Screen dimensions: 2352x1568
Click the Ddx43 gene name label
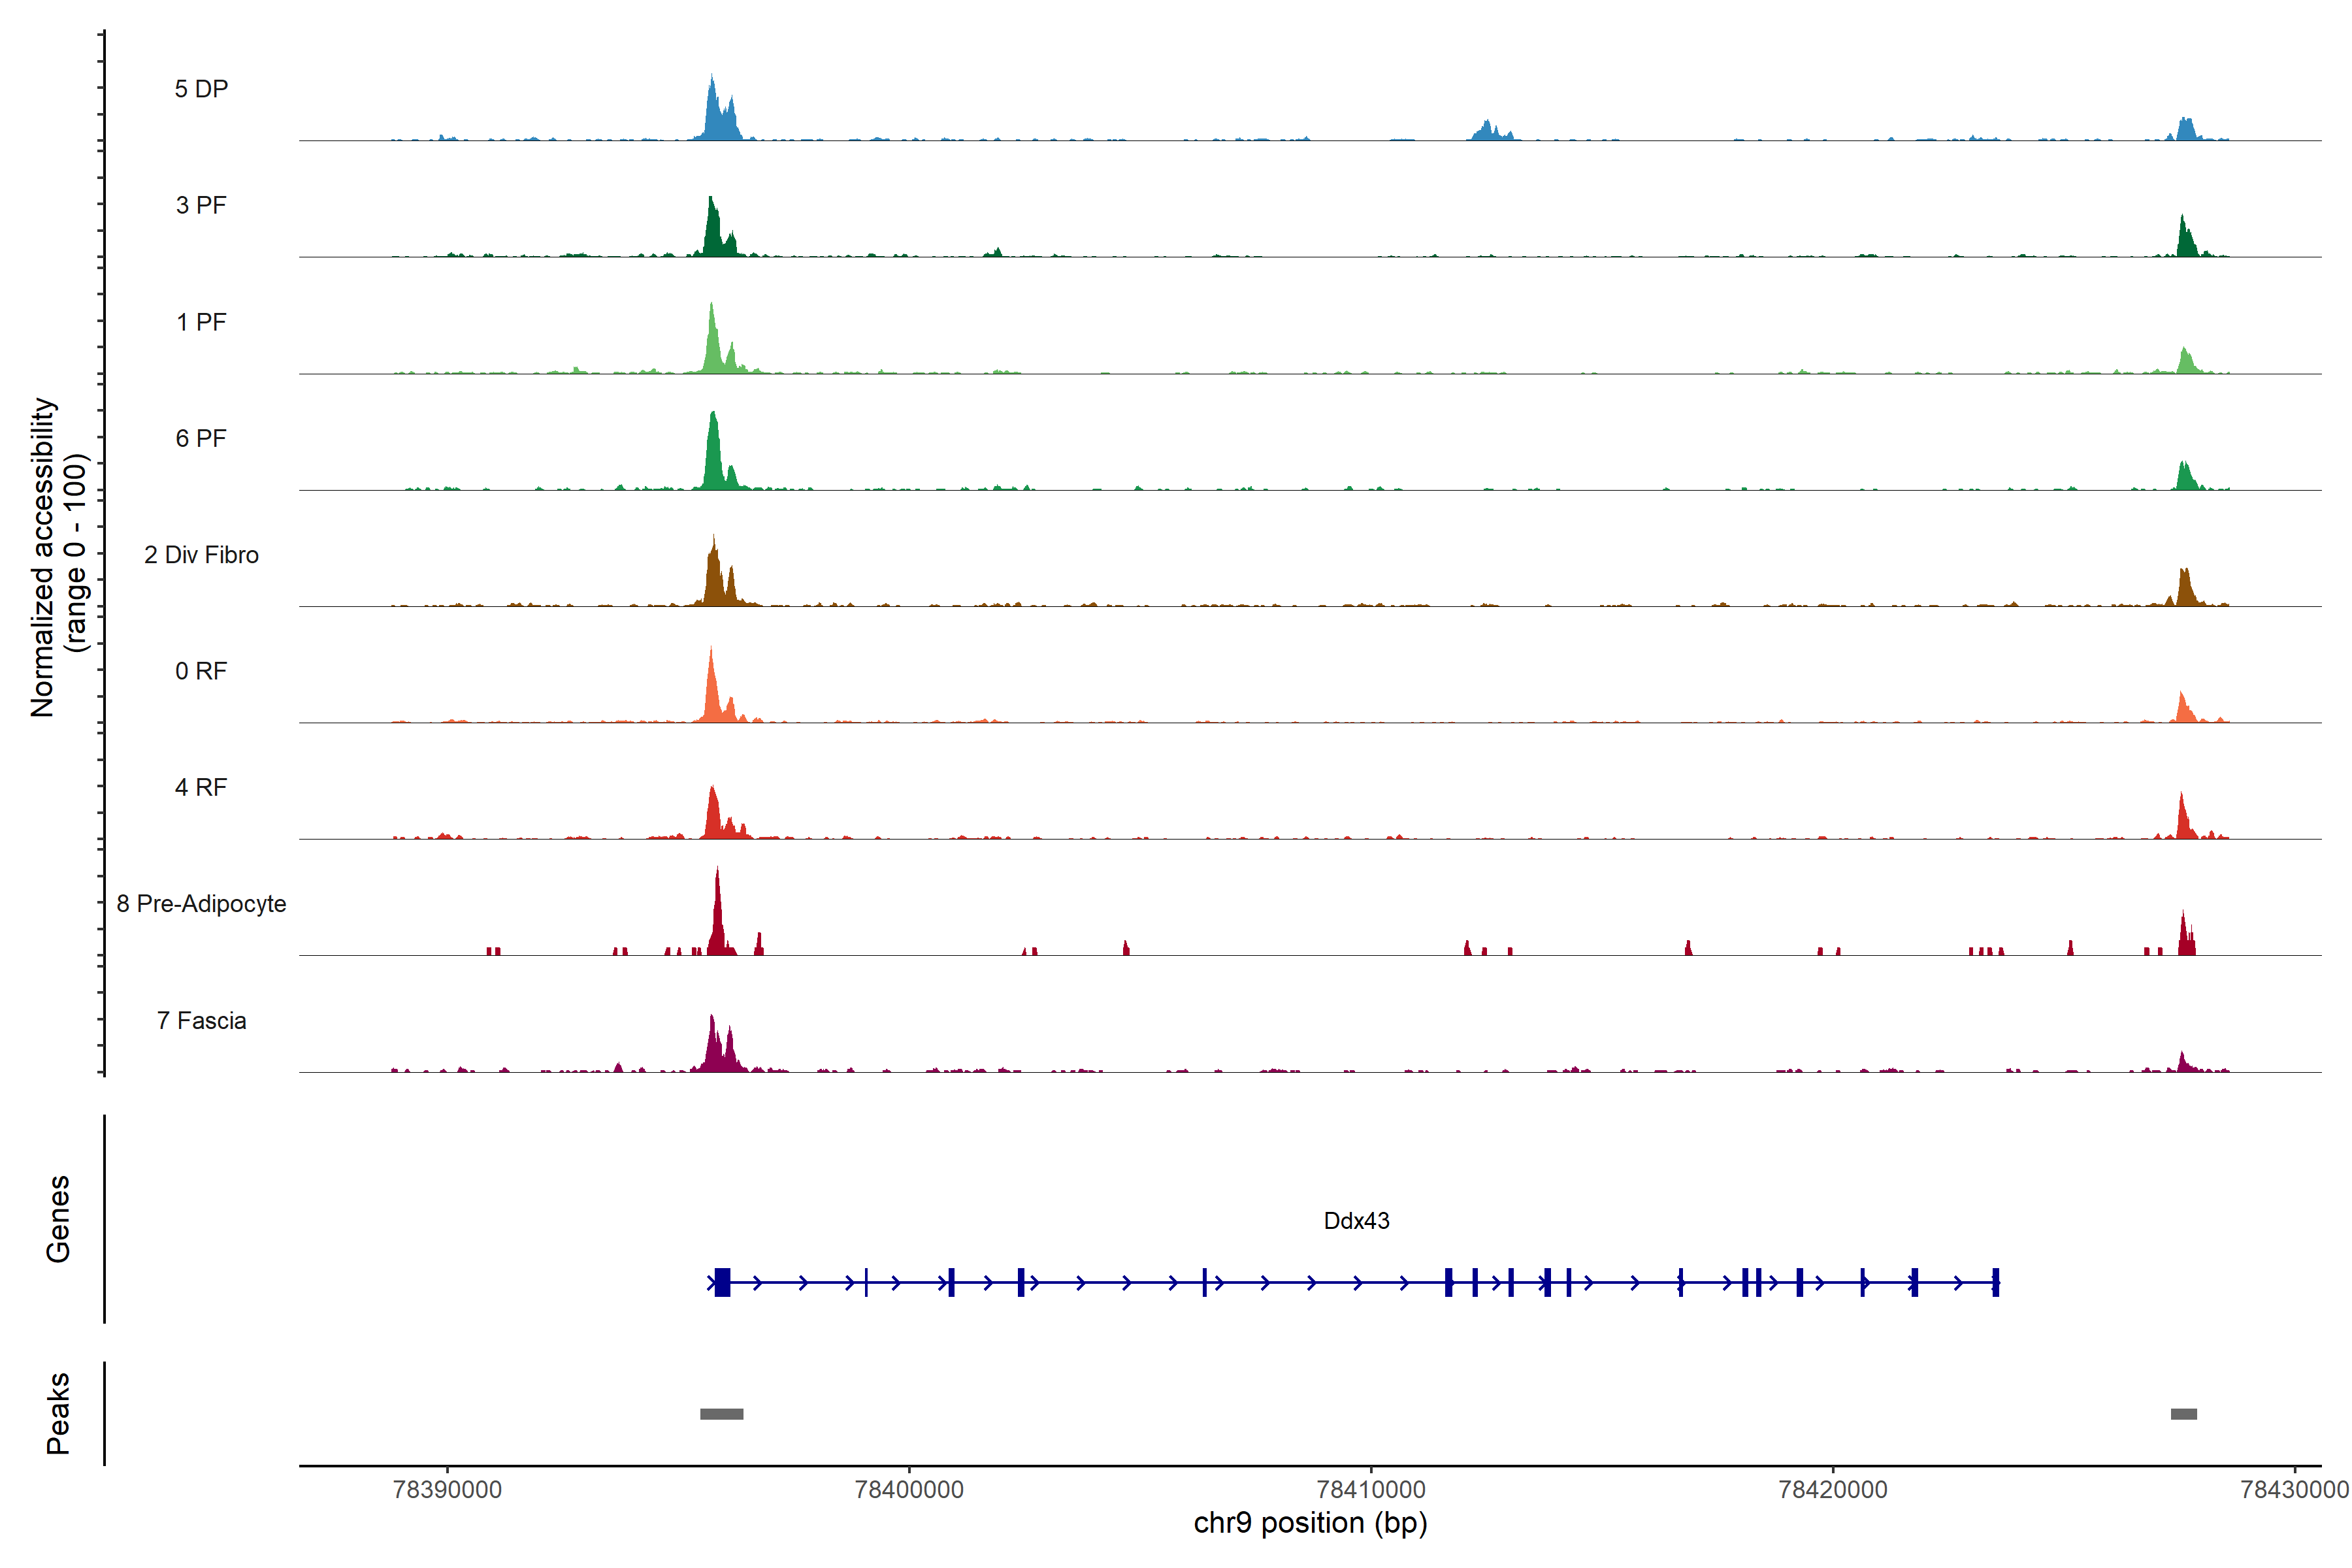pos(1356,1221)
